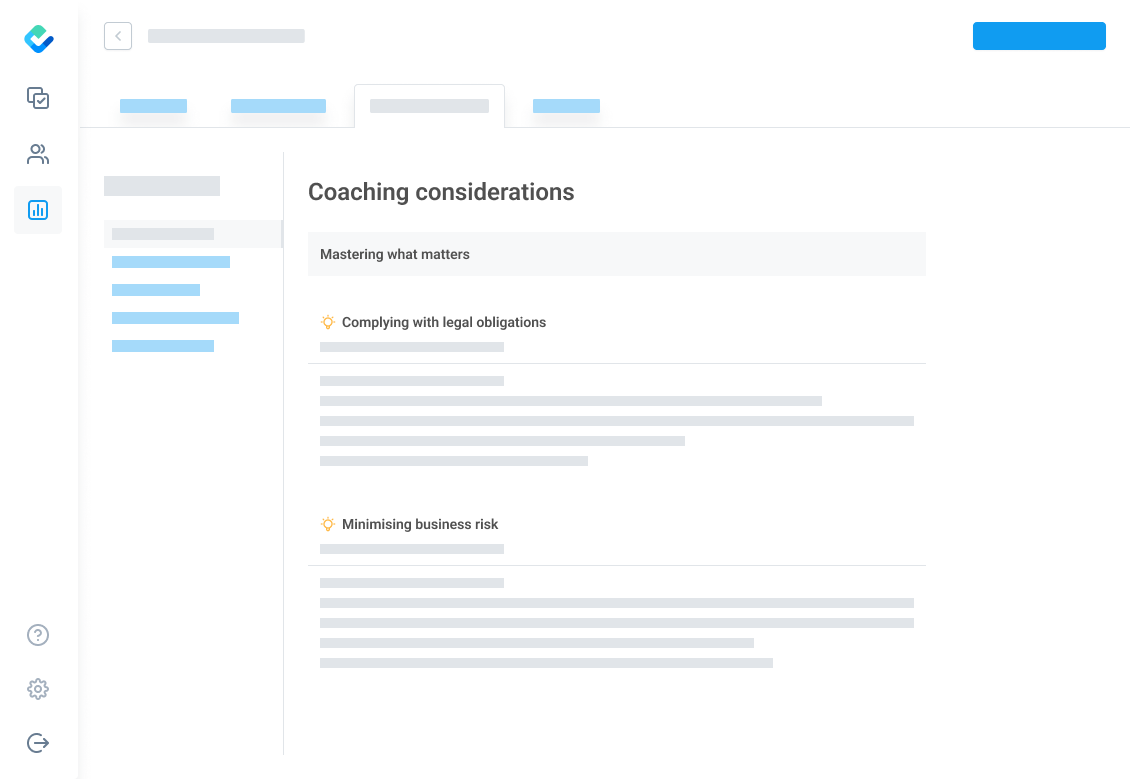Viewport: 1130px width, 779px height.
Task: Open settings with the gear icon
Action: click(x=38, y=689)
